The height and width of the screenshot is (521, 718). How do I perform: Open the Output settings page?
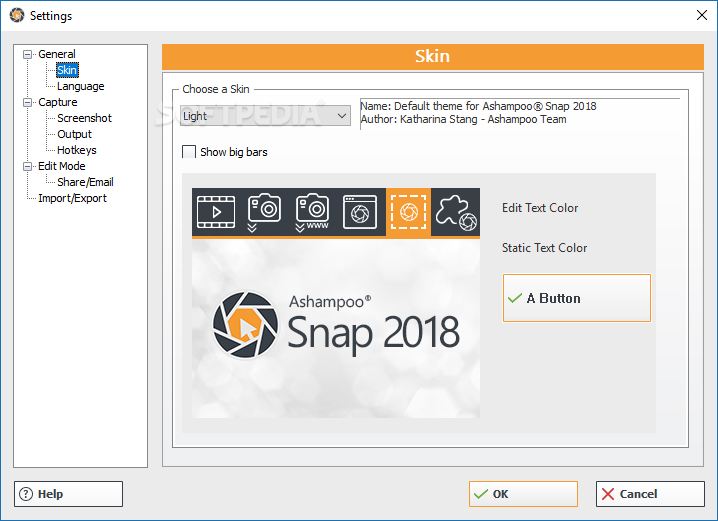click(x=74, y=134)
